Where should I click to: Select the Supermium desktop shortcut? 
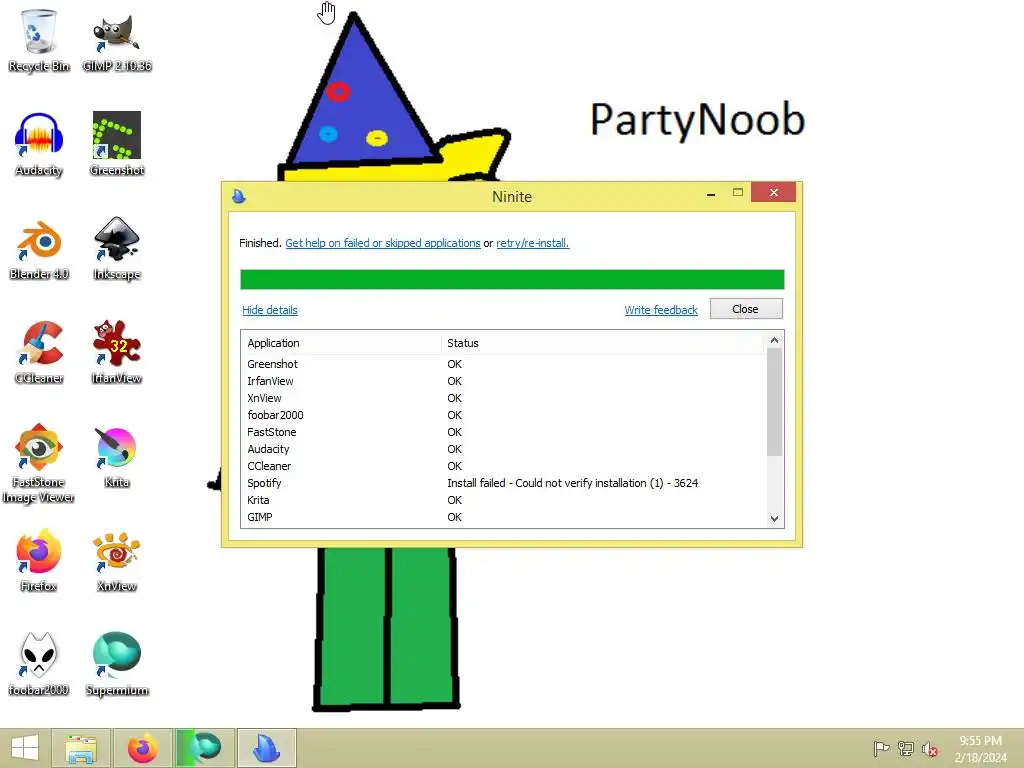117,664
